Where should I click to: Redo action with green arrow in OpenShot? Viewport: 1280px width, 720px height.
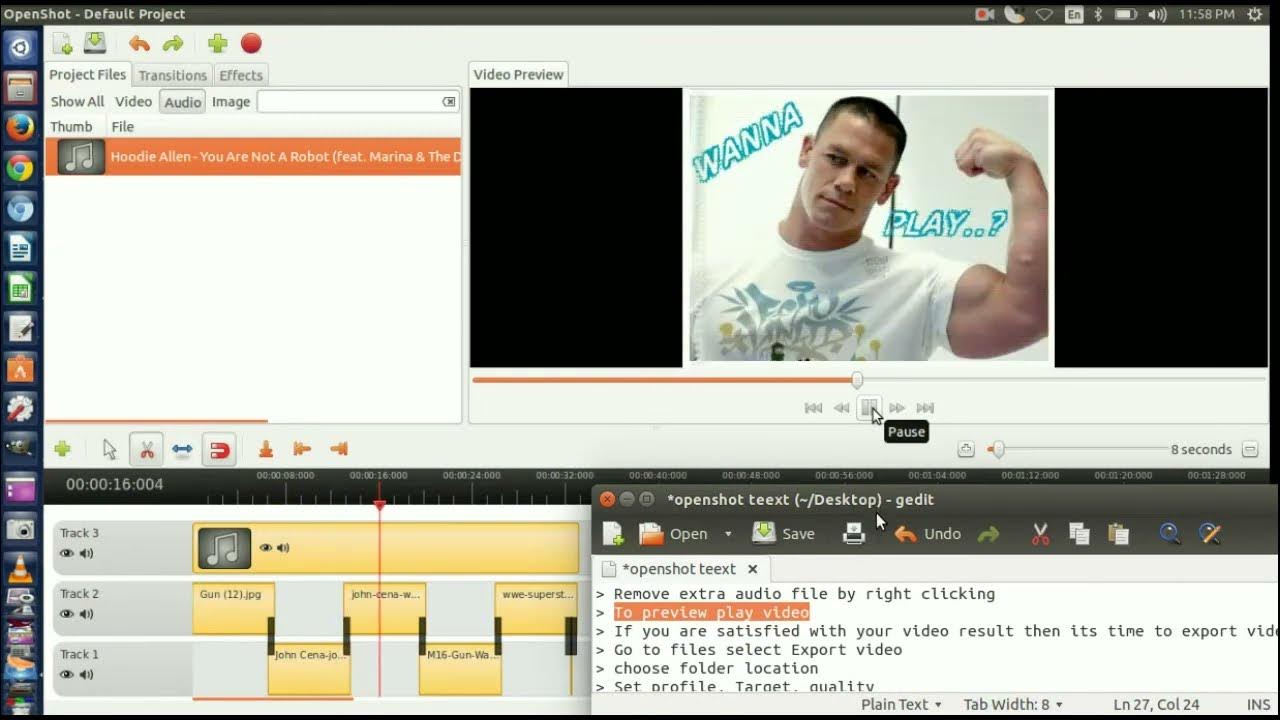point(173,43)
